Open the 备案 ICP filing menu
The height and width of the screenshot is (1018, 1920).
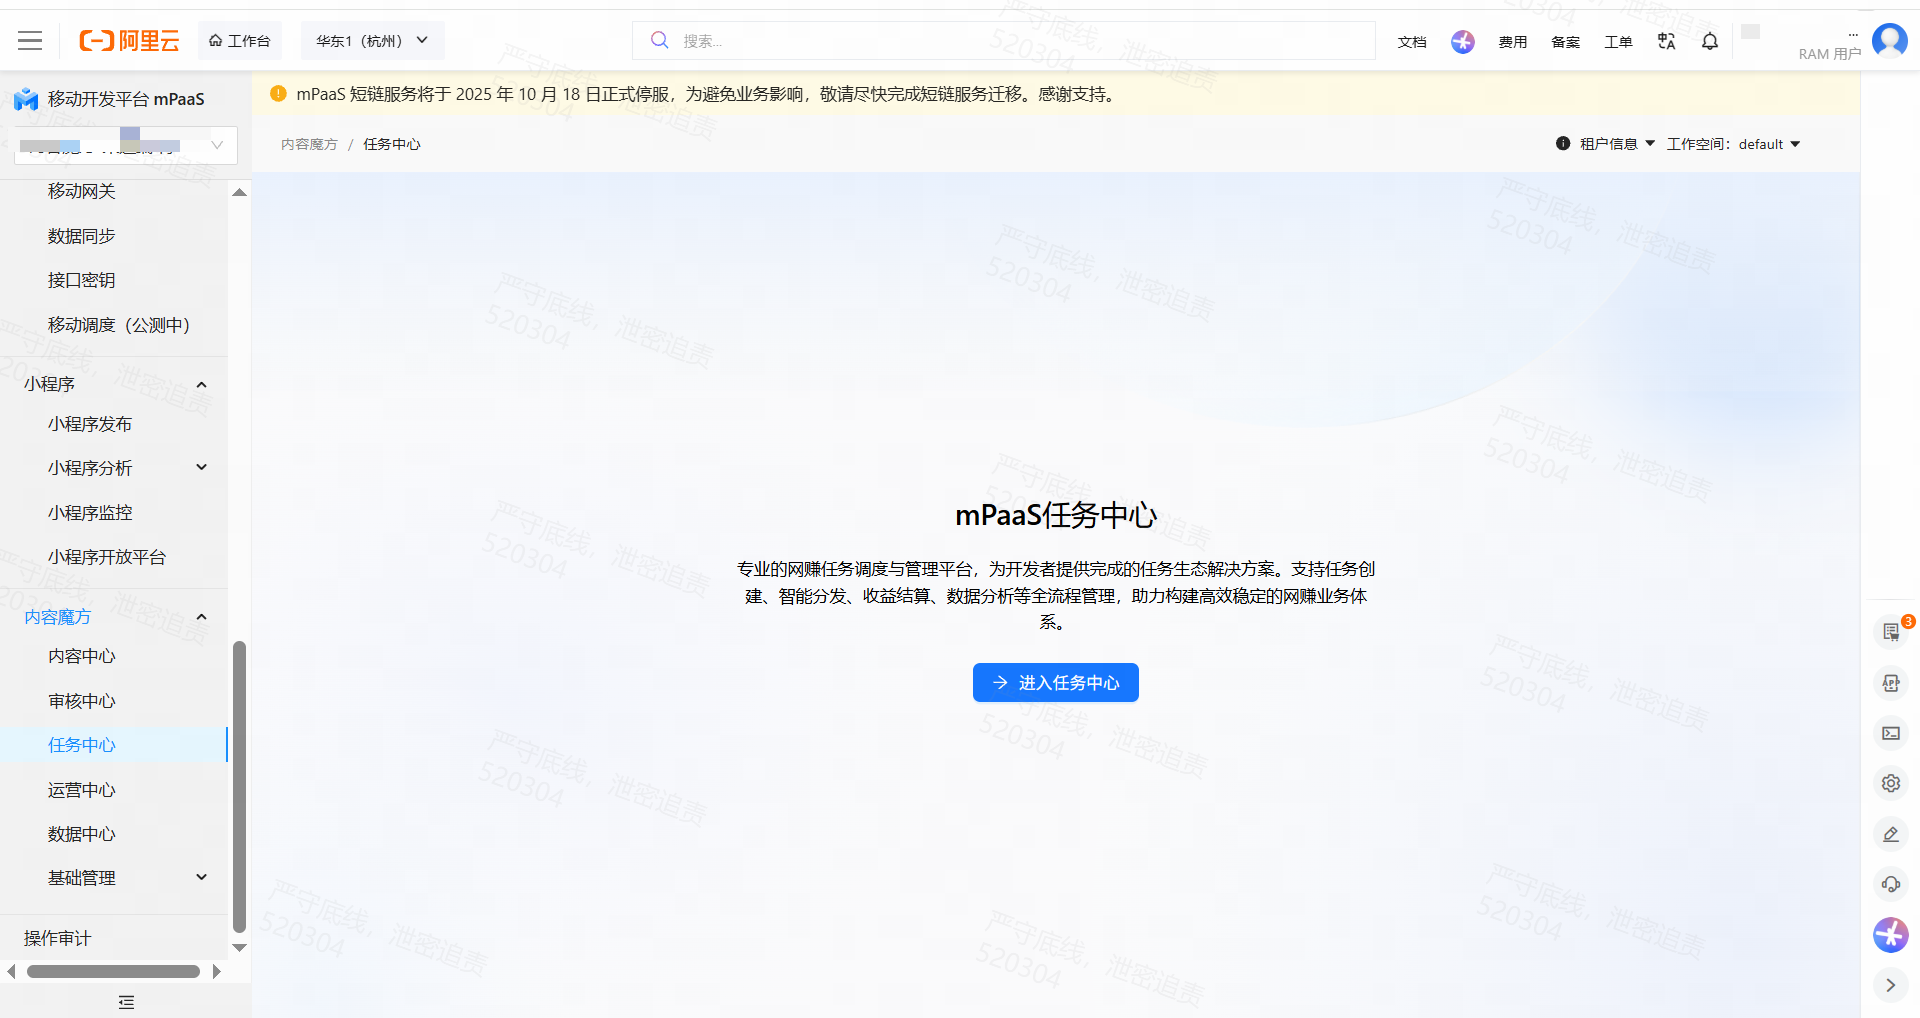(1566, 42)
